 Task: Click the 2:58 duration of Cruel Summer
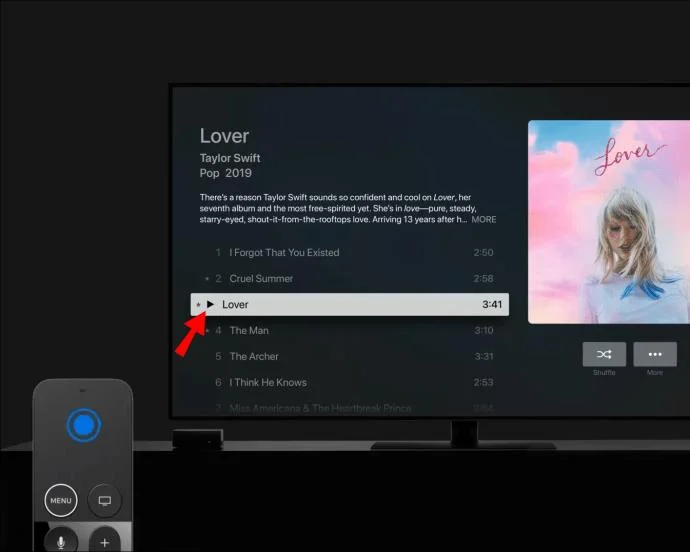[483, 279]
